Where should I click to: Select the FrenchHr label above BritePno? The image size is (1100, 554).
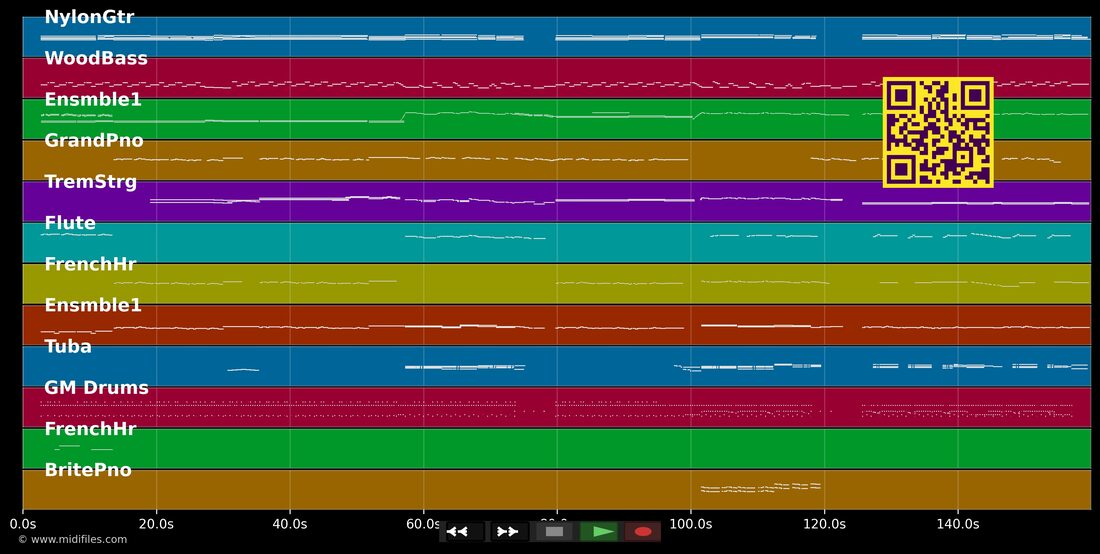(90, 428)
